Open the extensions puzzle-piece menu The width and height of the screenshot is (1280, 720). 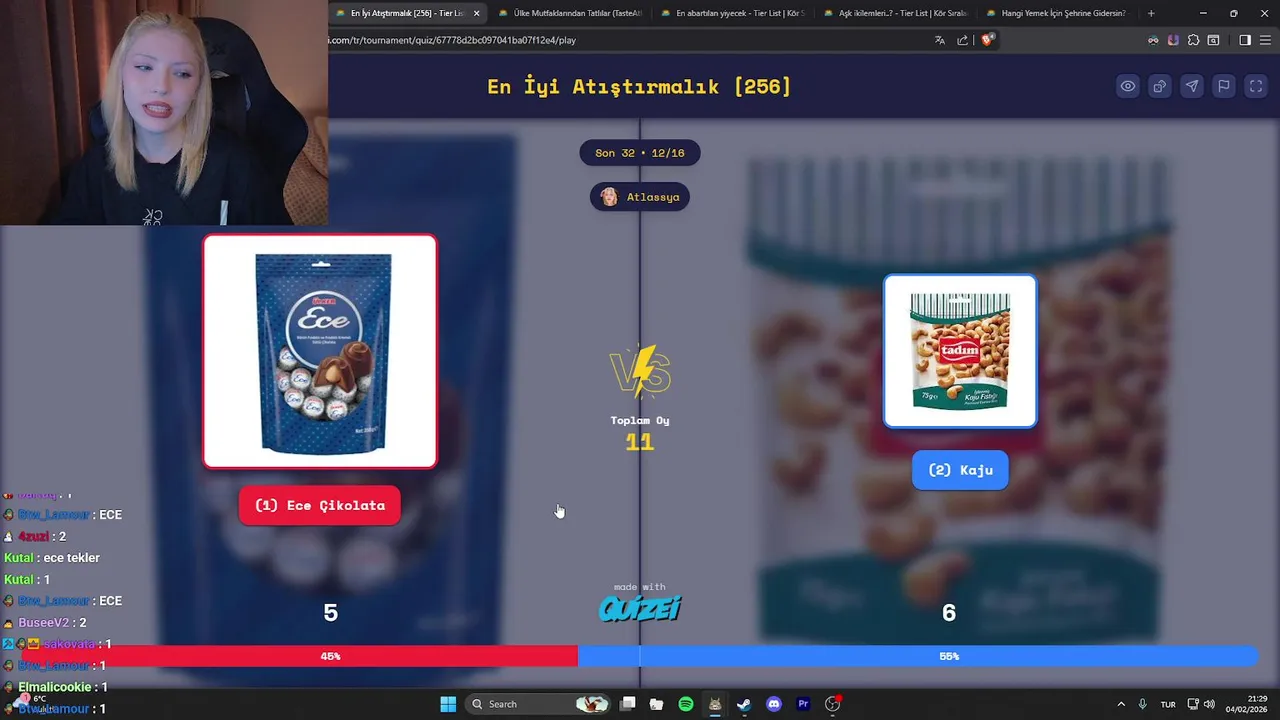pyautogui.click(x=1193, y=40)
